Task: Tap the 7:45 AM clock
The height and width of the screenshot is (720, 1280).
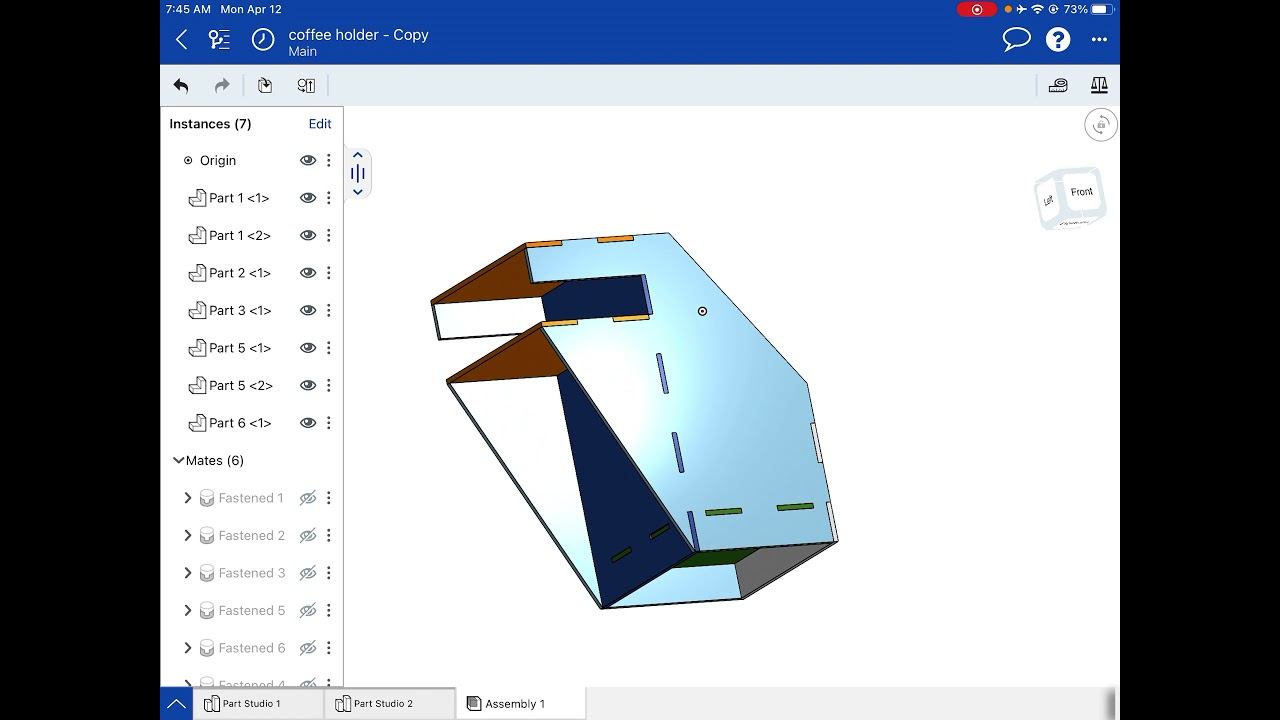Action: coord(188,9)
